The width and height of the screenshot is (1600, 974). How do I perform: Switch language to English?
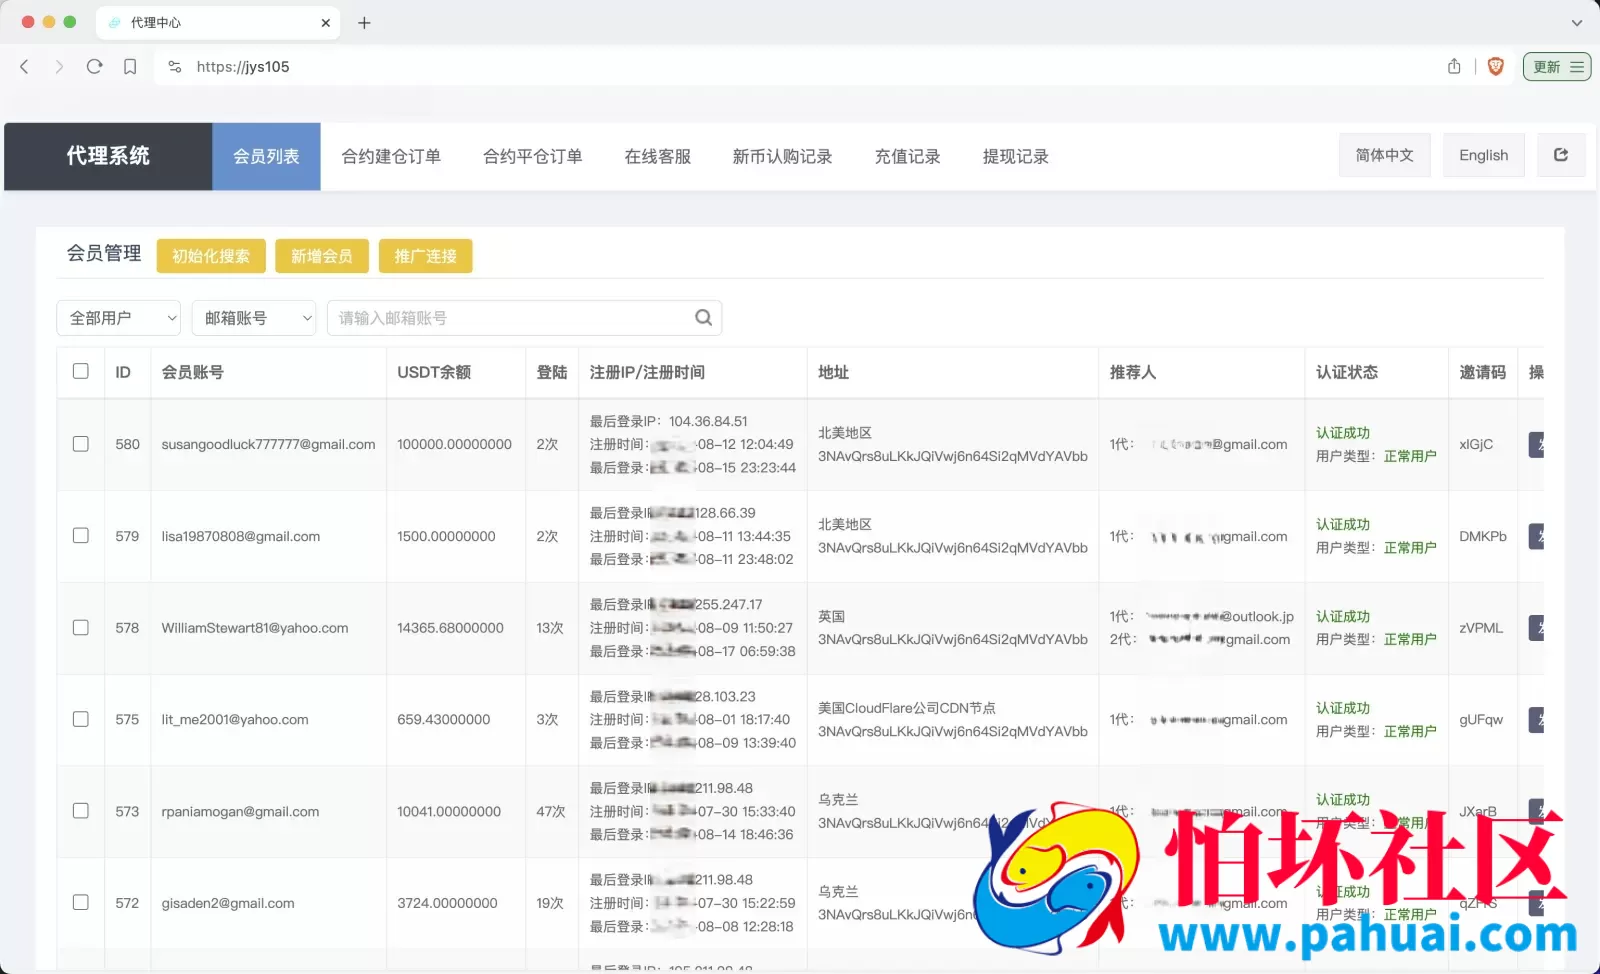click(x=1484, y=155)
